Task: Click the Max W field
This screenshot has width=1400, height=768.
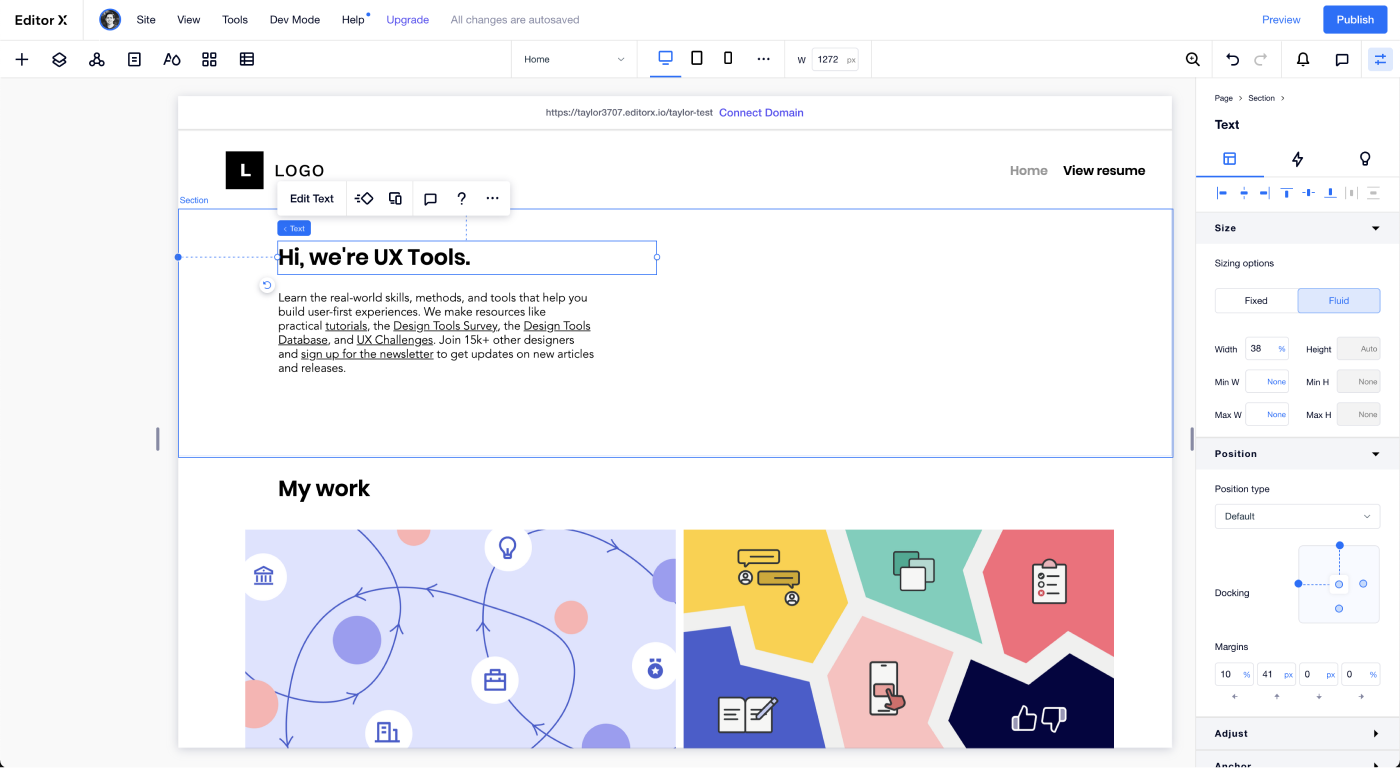Action: [1267, 414]
